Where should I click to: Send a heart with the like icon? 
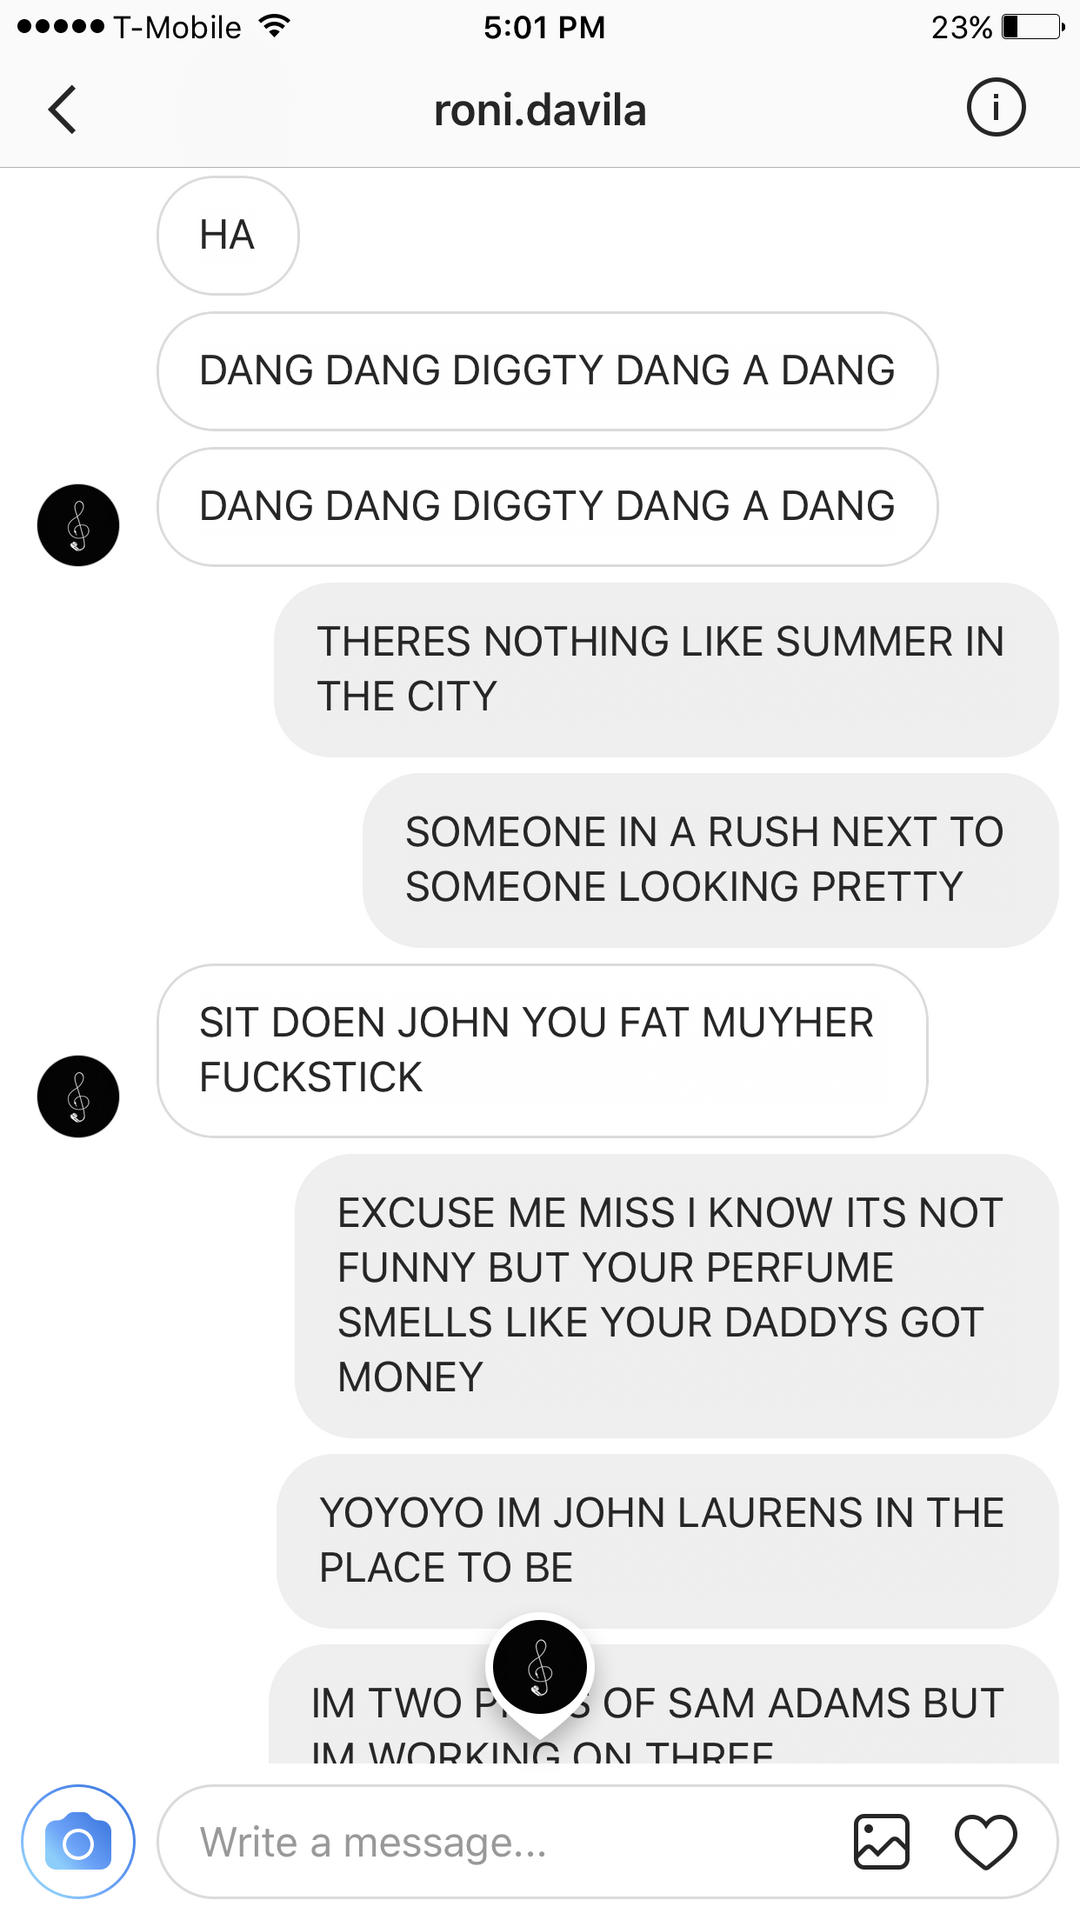(x=986, y=1842)
